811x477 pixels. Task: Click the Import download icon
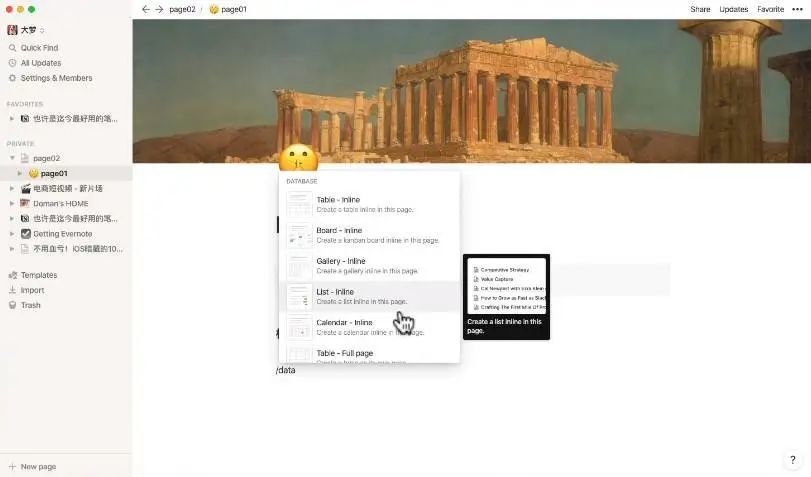12,290
